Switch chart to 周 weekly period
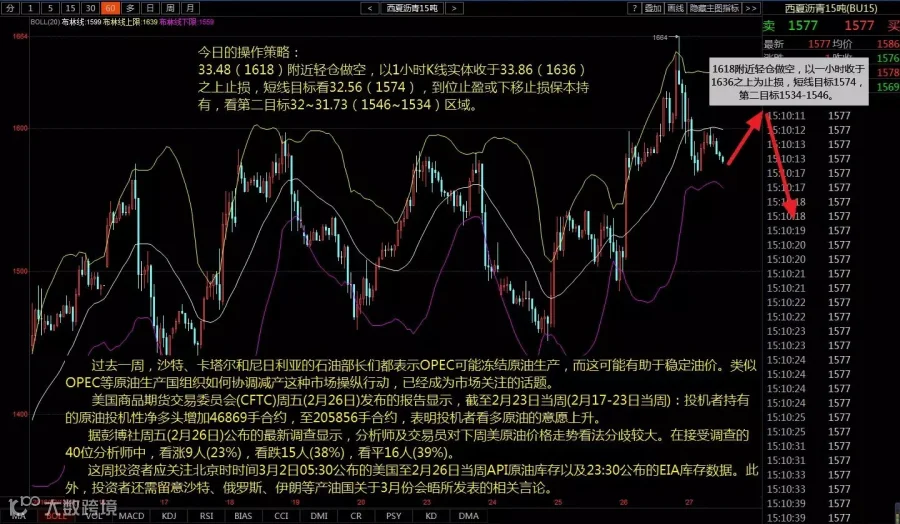This screenshot has height=524, width=900. [170, 8]
